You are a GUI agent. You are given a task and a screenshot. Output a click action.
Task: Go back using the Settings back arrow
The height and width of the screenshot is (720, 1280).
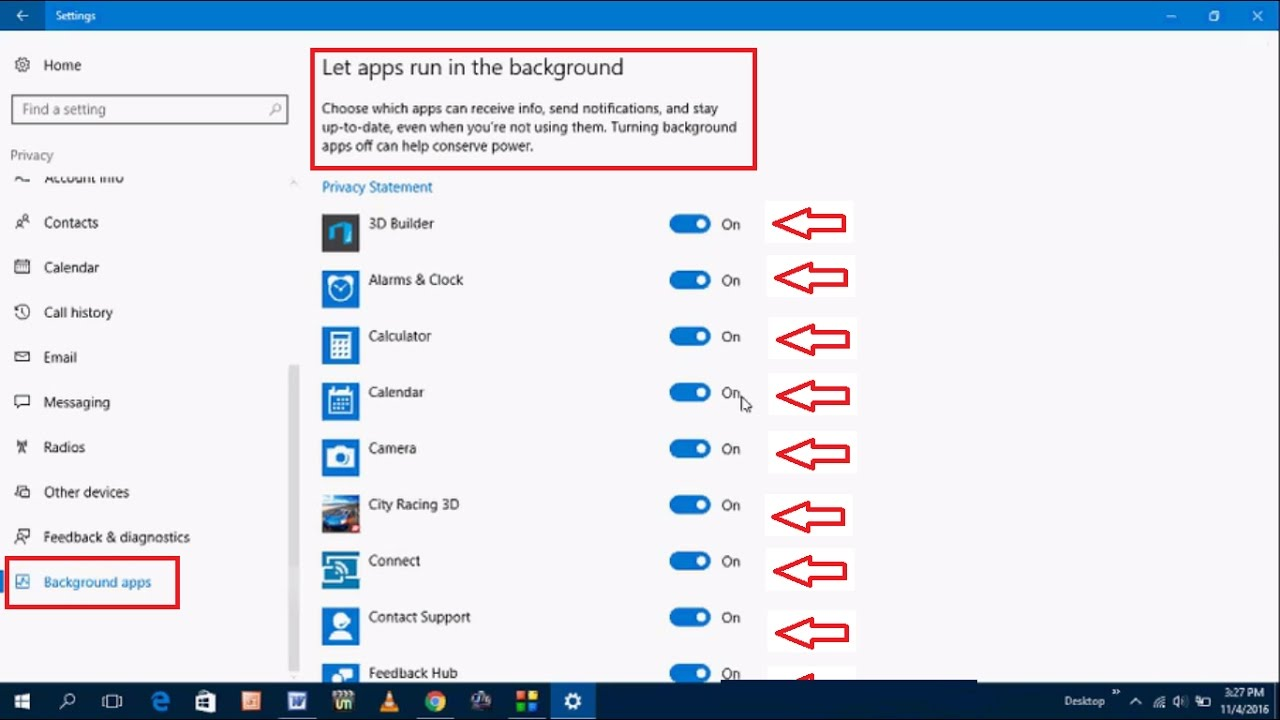[x=22, y=16]
